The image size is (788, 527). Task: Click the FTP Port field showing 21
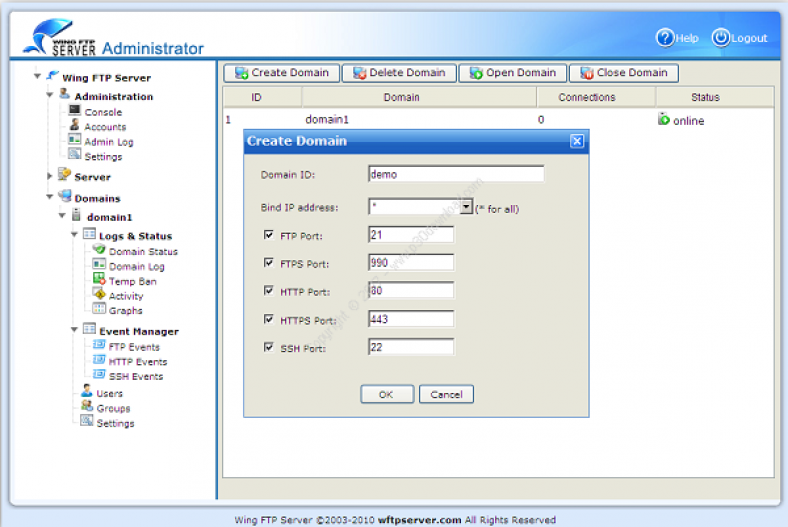(x=411, y=235)
